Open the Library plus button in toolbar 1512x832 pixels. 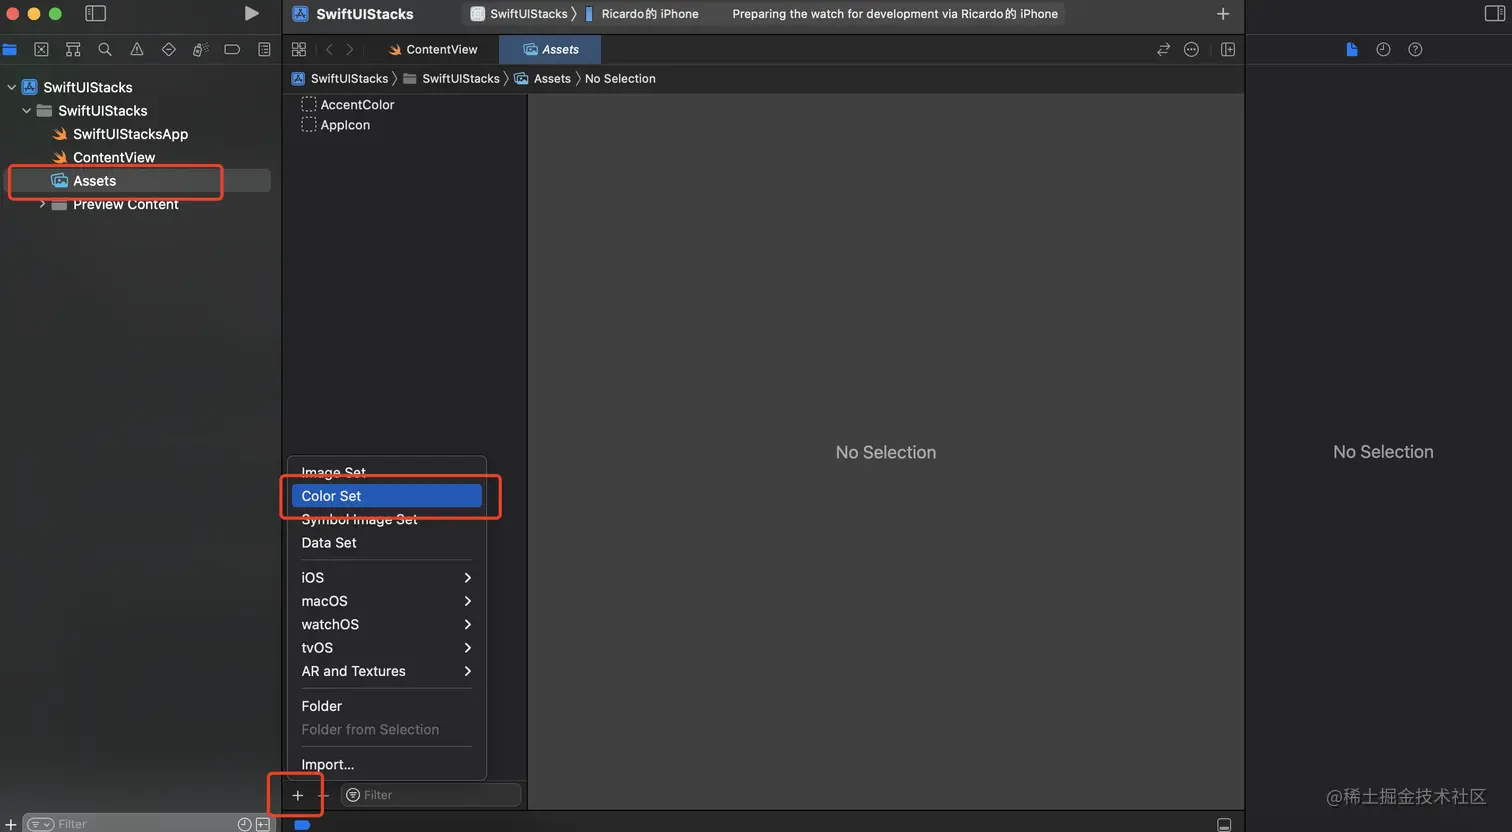point(1223,14)
